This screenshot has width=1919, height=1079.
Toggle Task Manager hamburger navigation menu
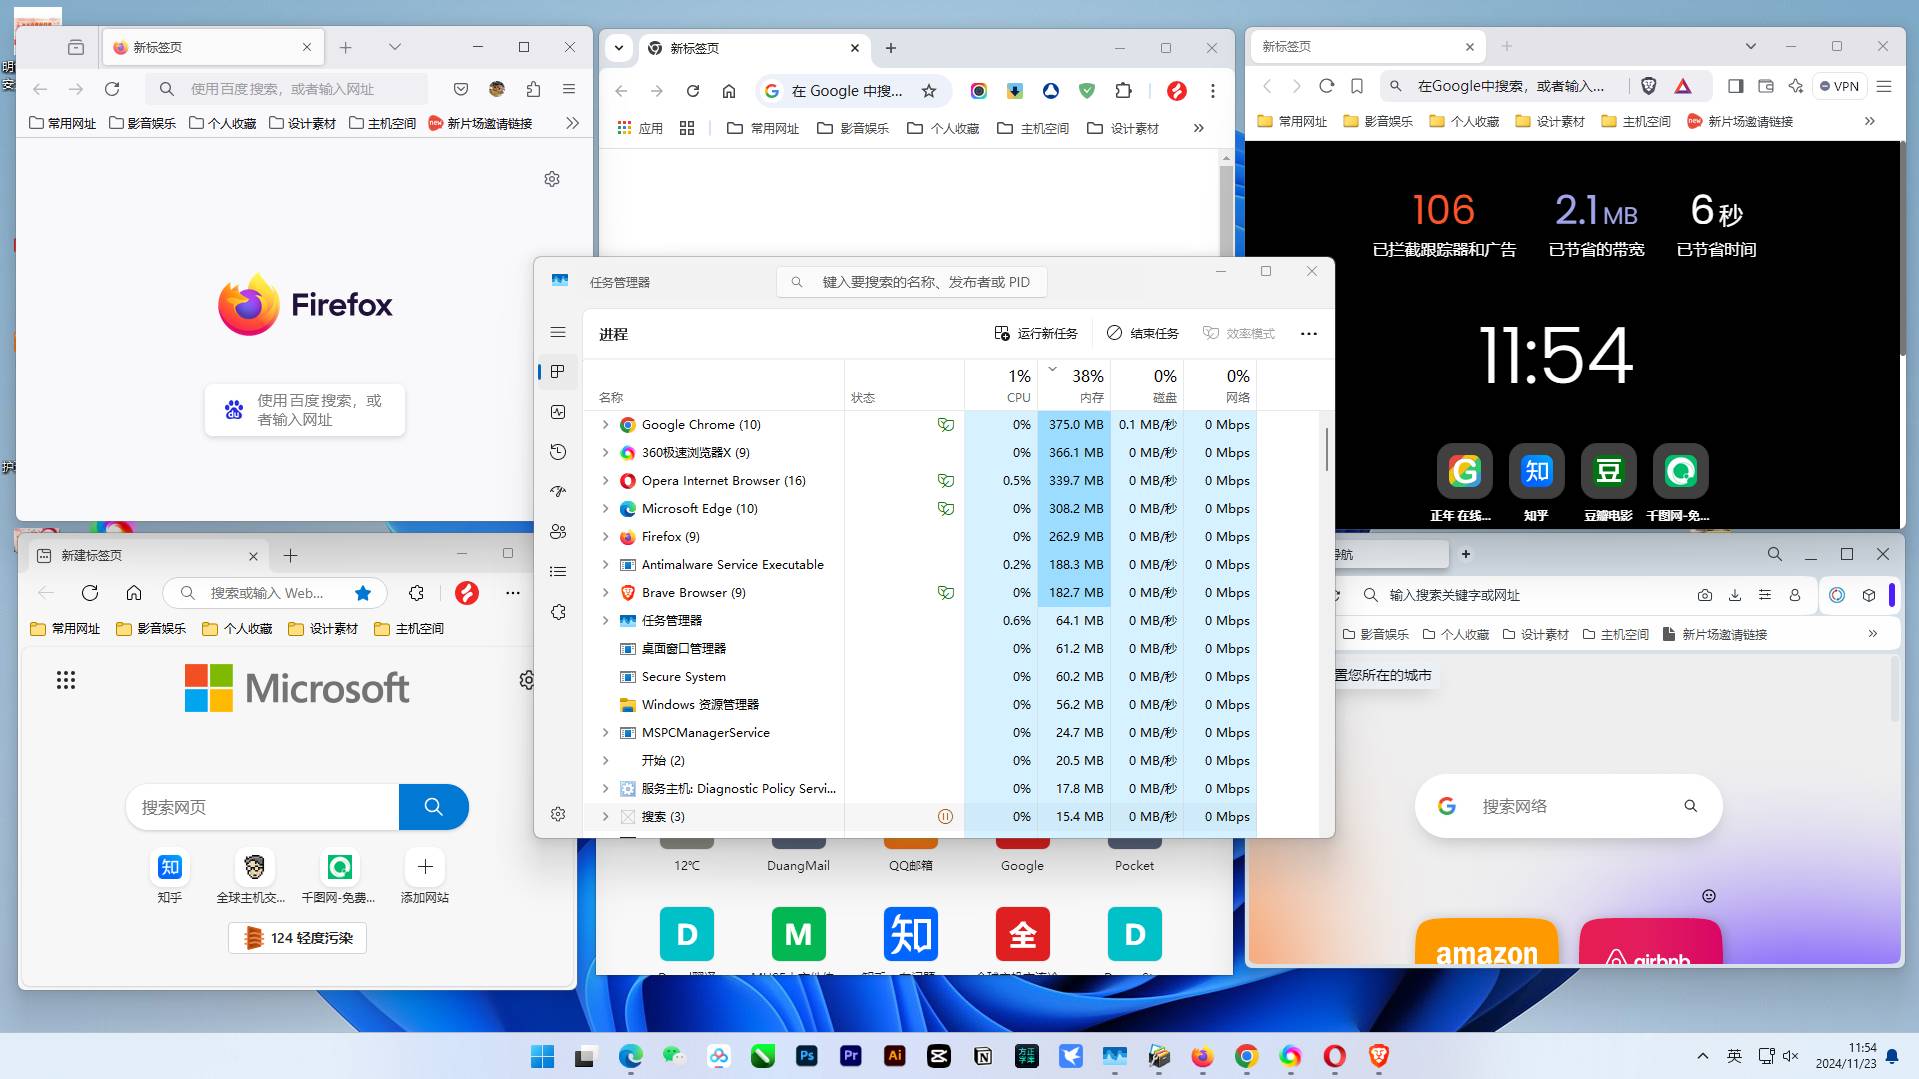[x=558, y=332]
